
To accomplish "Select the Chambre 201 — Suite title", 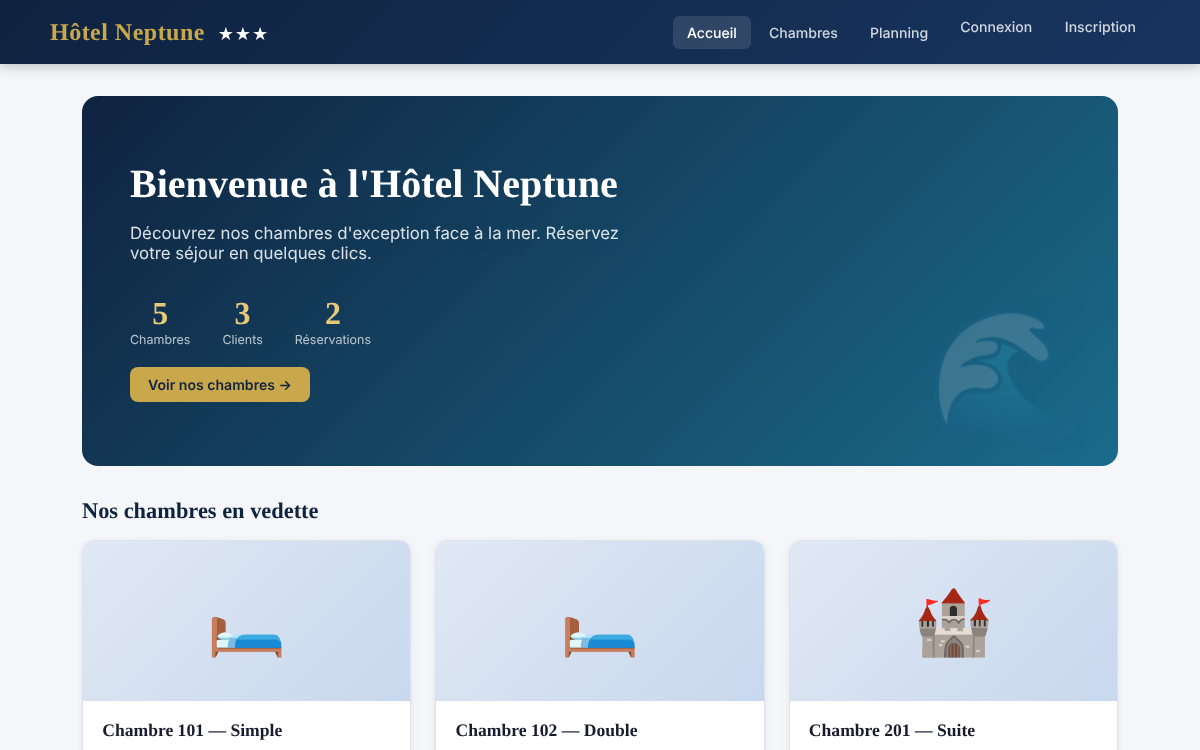I will (892, 730).
